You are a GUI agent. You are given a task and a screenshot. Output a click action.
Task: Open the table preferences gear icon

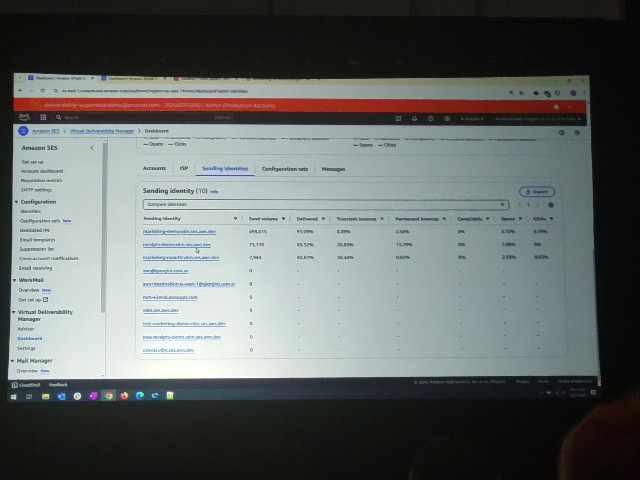click(x=551, y=205)
